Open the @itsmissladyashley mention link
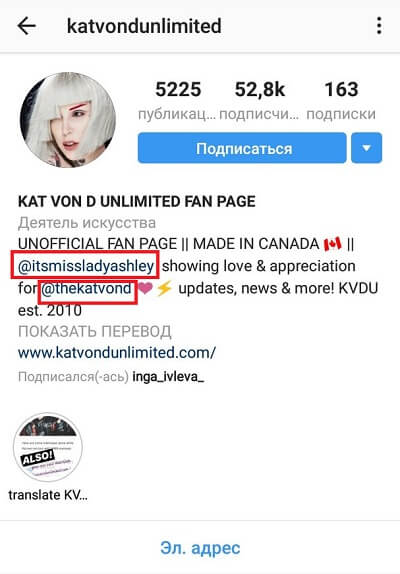The image size is (400, 574). click(86, 266)
